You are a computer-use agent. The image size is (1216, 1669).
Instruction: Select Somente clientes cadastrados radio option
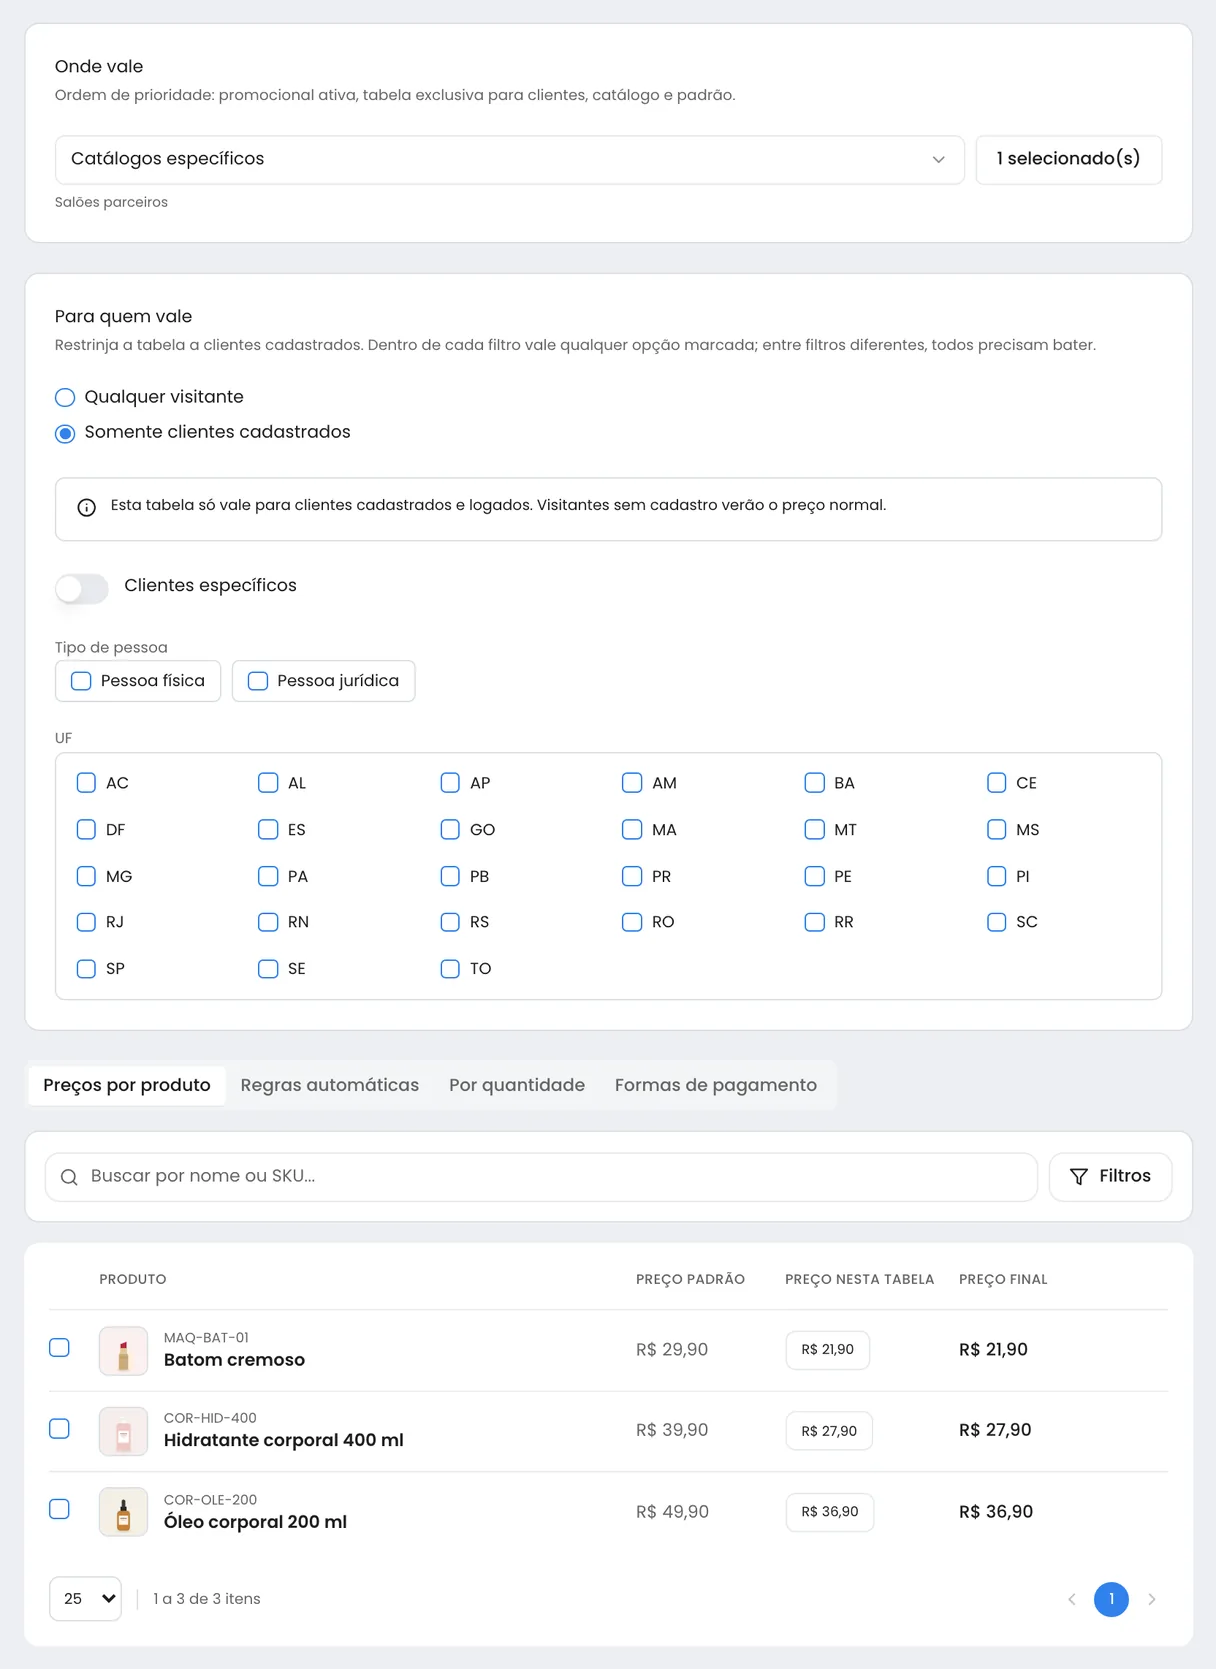[x=65, y=433]
